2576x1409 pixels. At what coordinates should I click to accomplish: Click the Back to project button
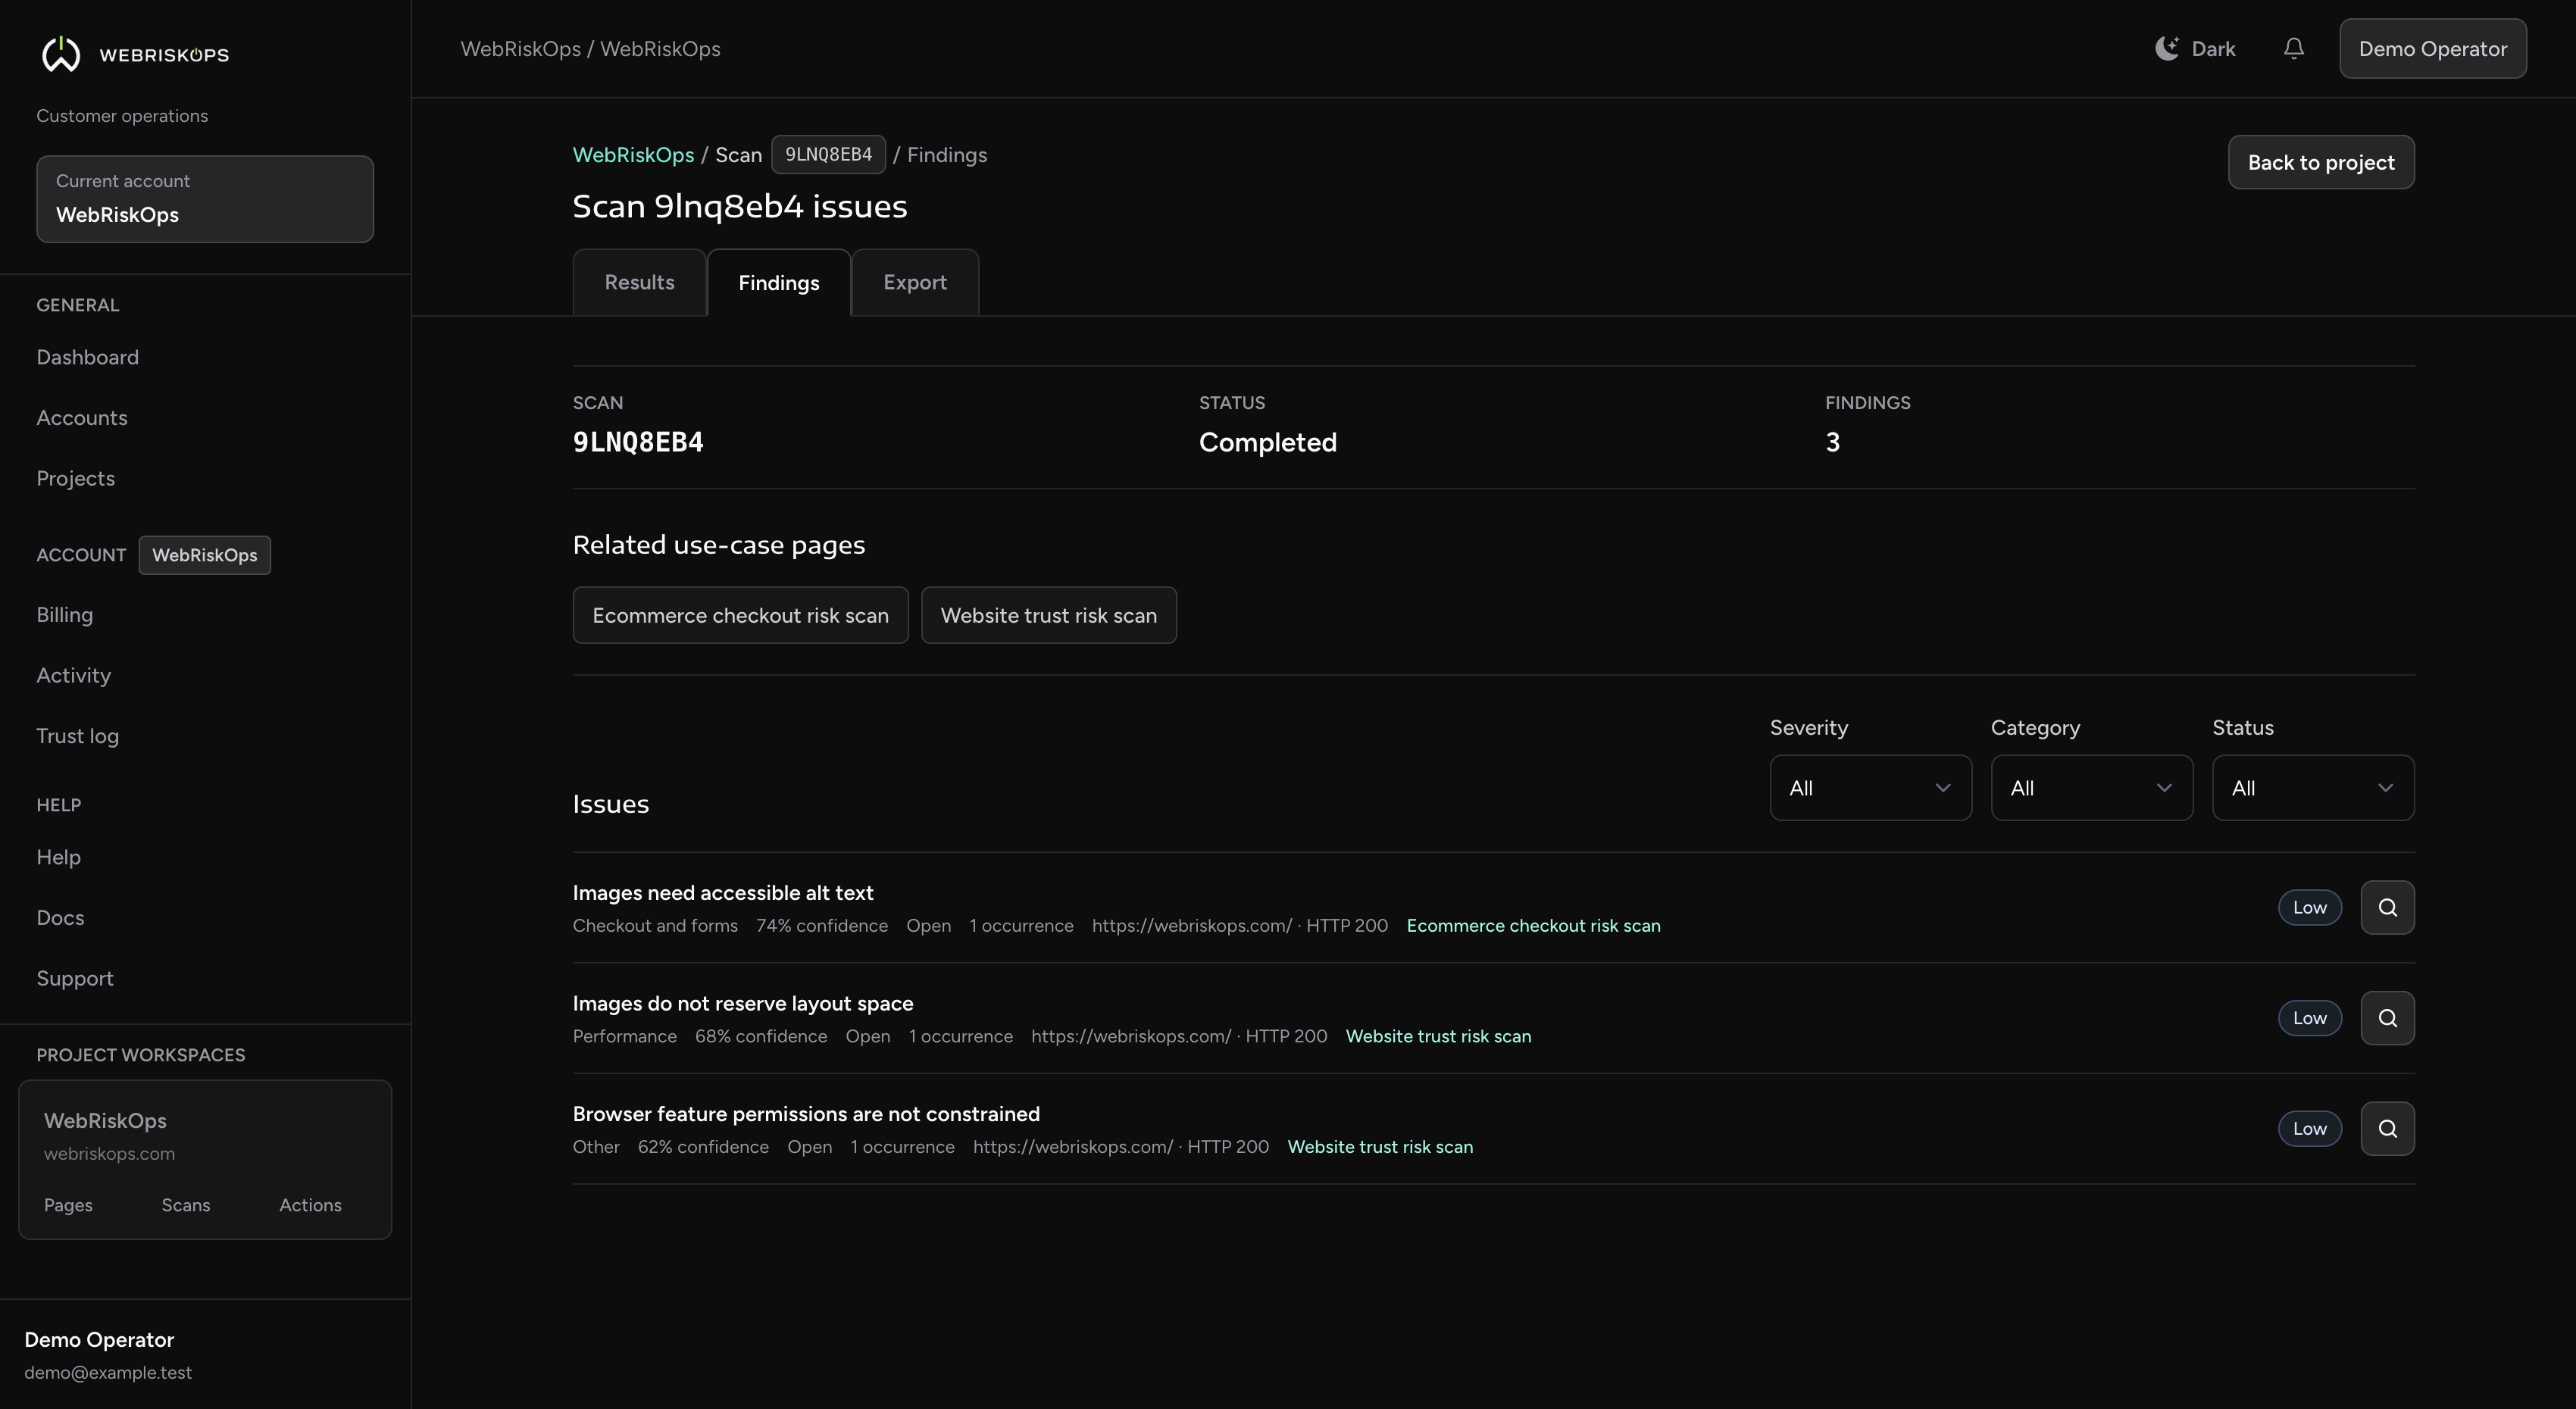click(2321, 162)
